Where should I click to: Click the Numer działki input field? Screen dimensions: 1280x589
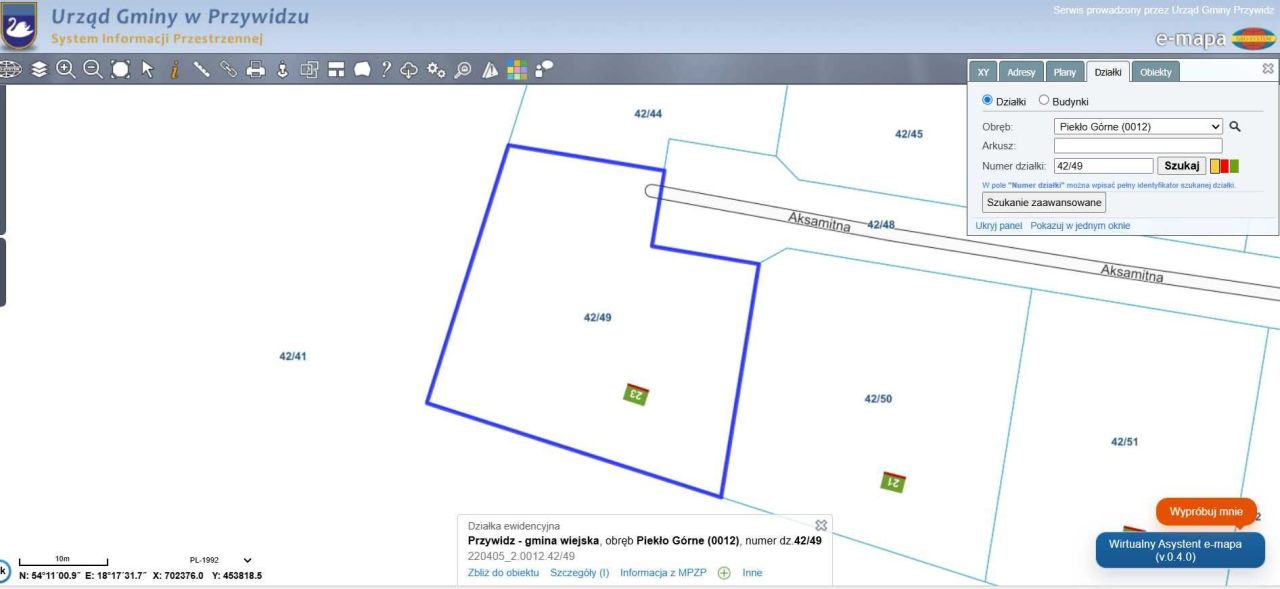click(1104, 166)
